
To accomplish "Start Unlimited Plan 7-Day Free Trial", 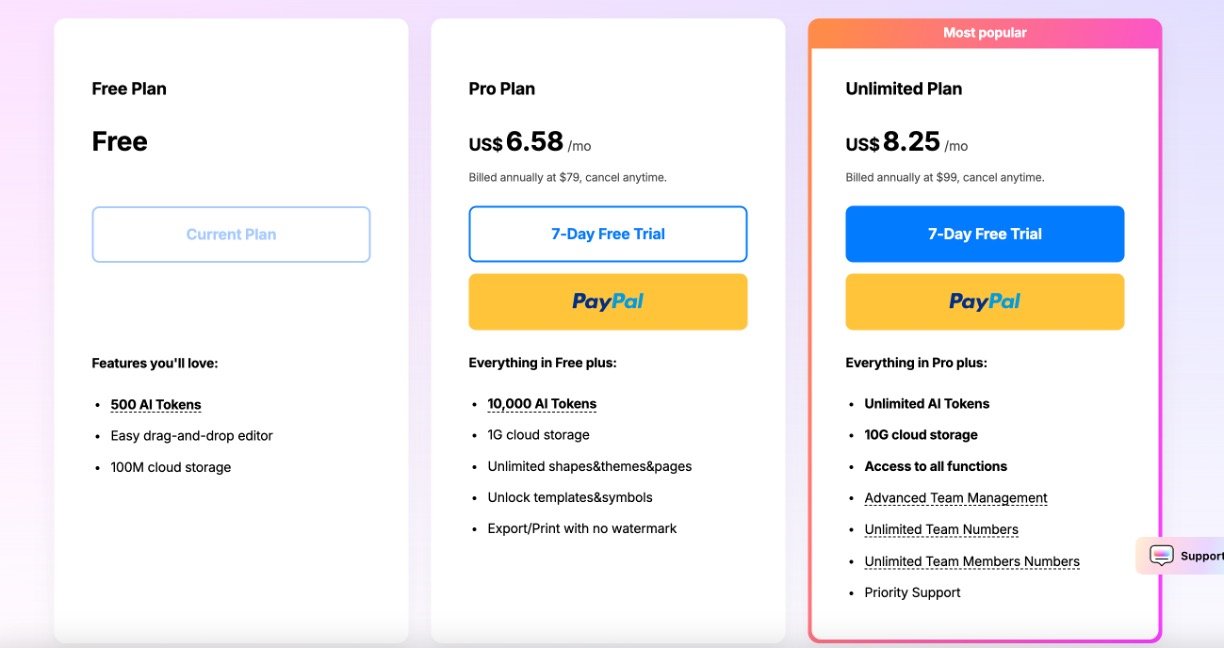I will pyautogui.click(x=985, y=234).
